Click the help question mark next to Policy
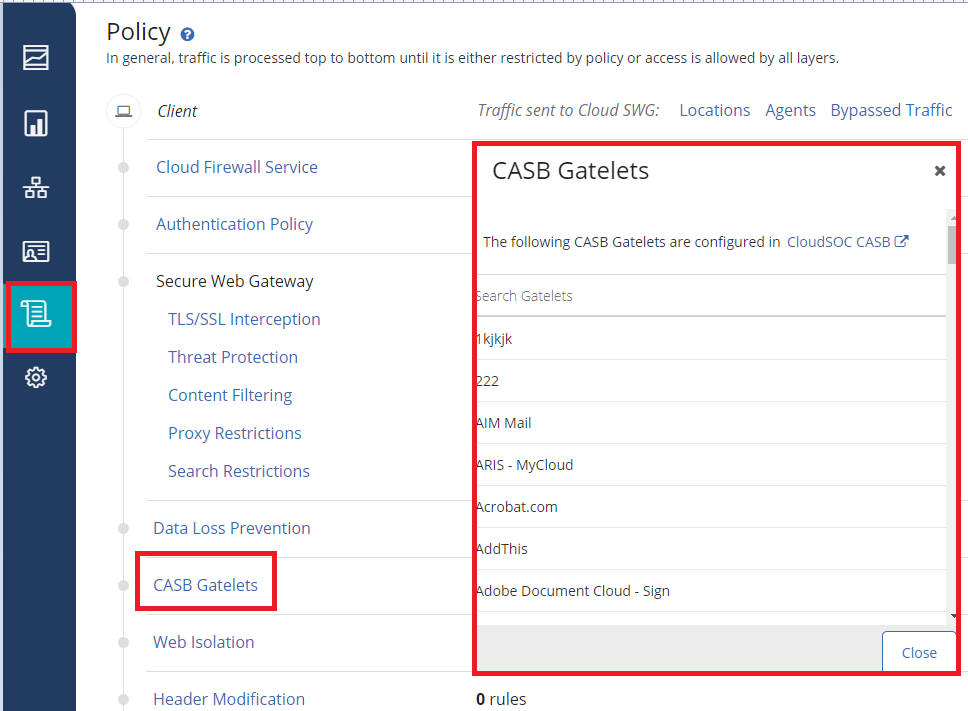968x711 pixels. click(187, 35)
